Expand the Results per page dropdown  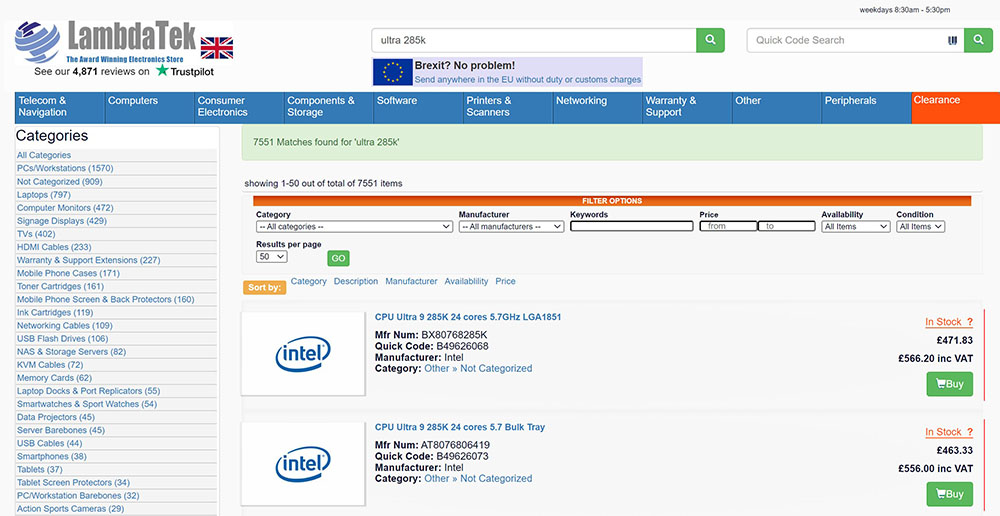tap(271, 257)
